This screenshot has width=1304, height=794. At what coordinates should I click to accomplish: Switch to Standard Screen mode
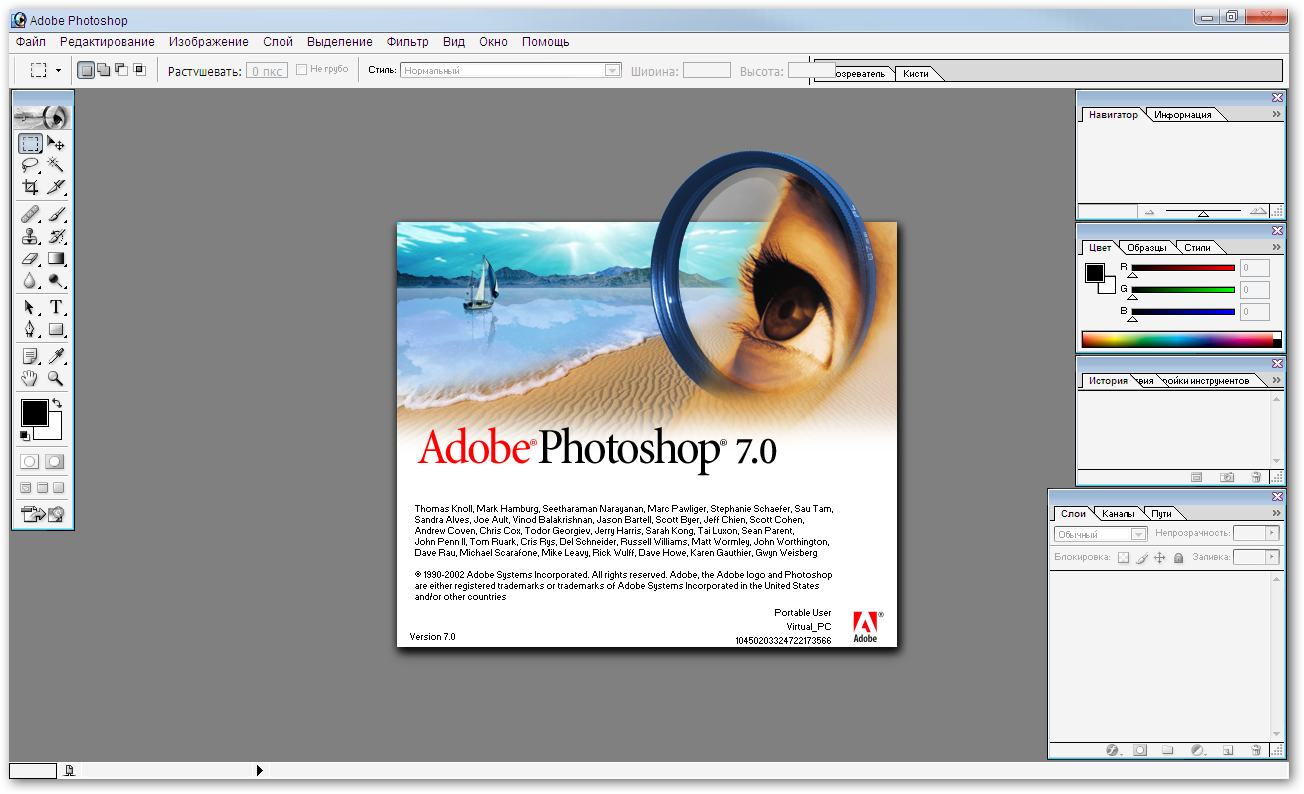(26, 488)
